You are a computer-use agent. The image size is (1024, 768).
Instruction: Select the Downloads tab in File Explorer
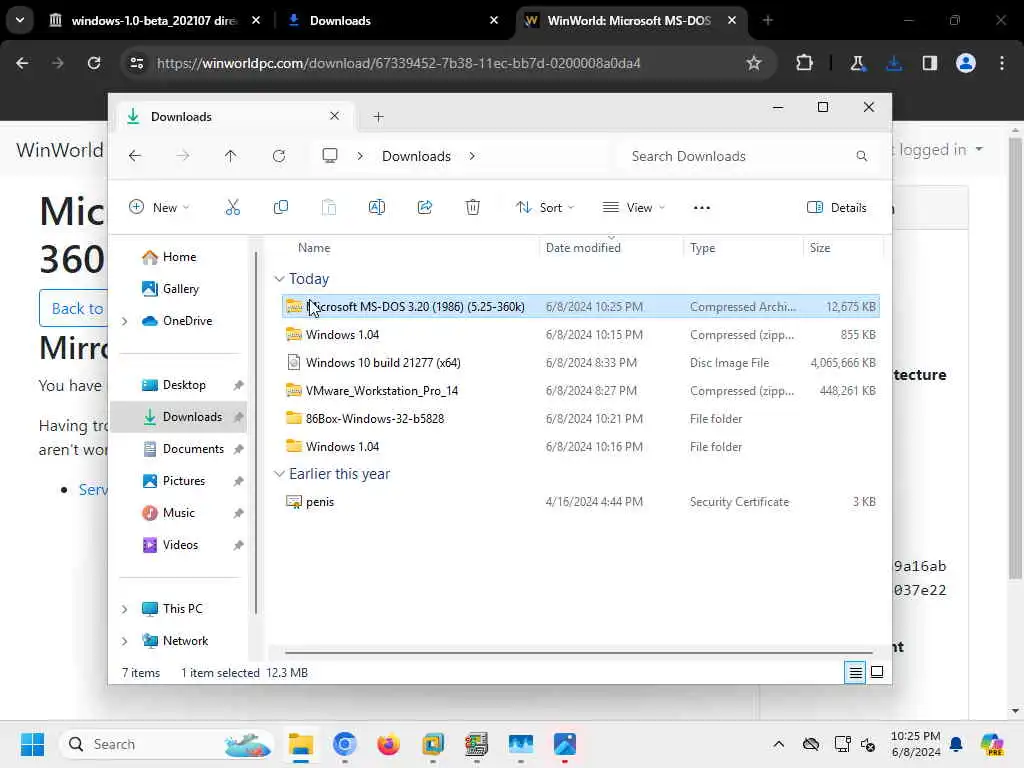[x=234, y=117]
